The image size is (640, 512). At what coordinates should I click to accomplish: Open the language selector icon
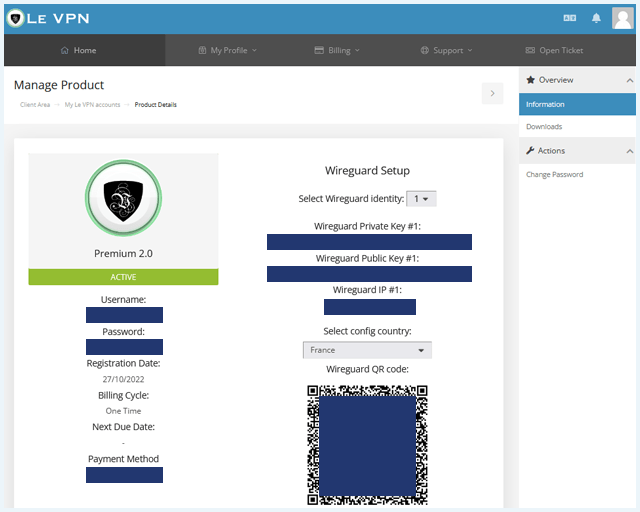[x=570, y=18]
